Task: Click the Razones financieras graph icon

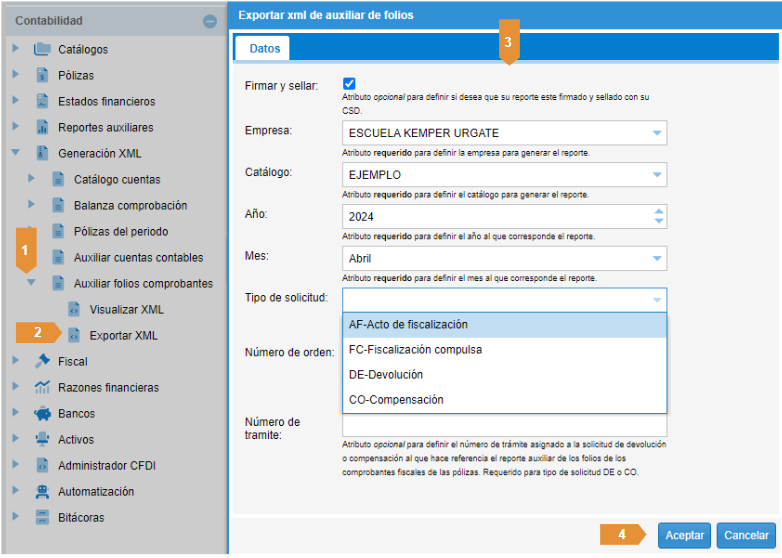Action: 42,387
